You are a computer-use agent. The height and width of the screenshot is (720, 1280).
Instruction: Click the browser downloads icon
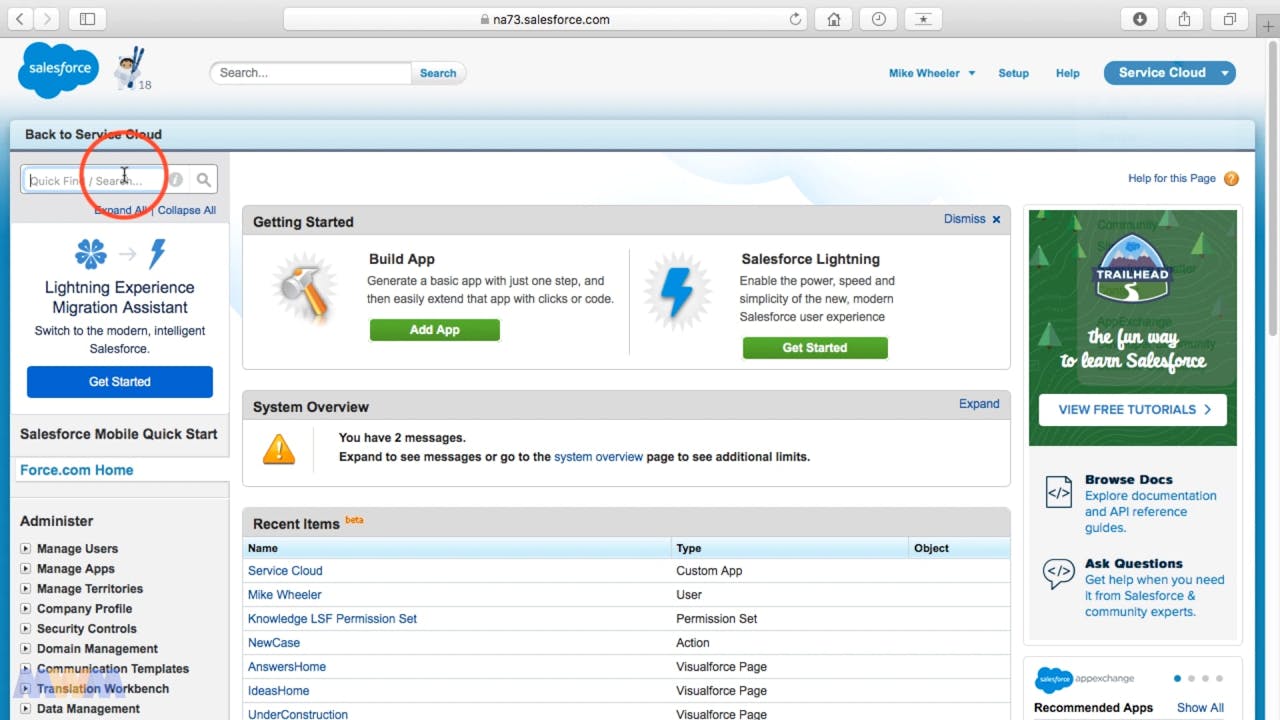click(x=1139, y=19)
